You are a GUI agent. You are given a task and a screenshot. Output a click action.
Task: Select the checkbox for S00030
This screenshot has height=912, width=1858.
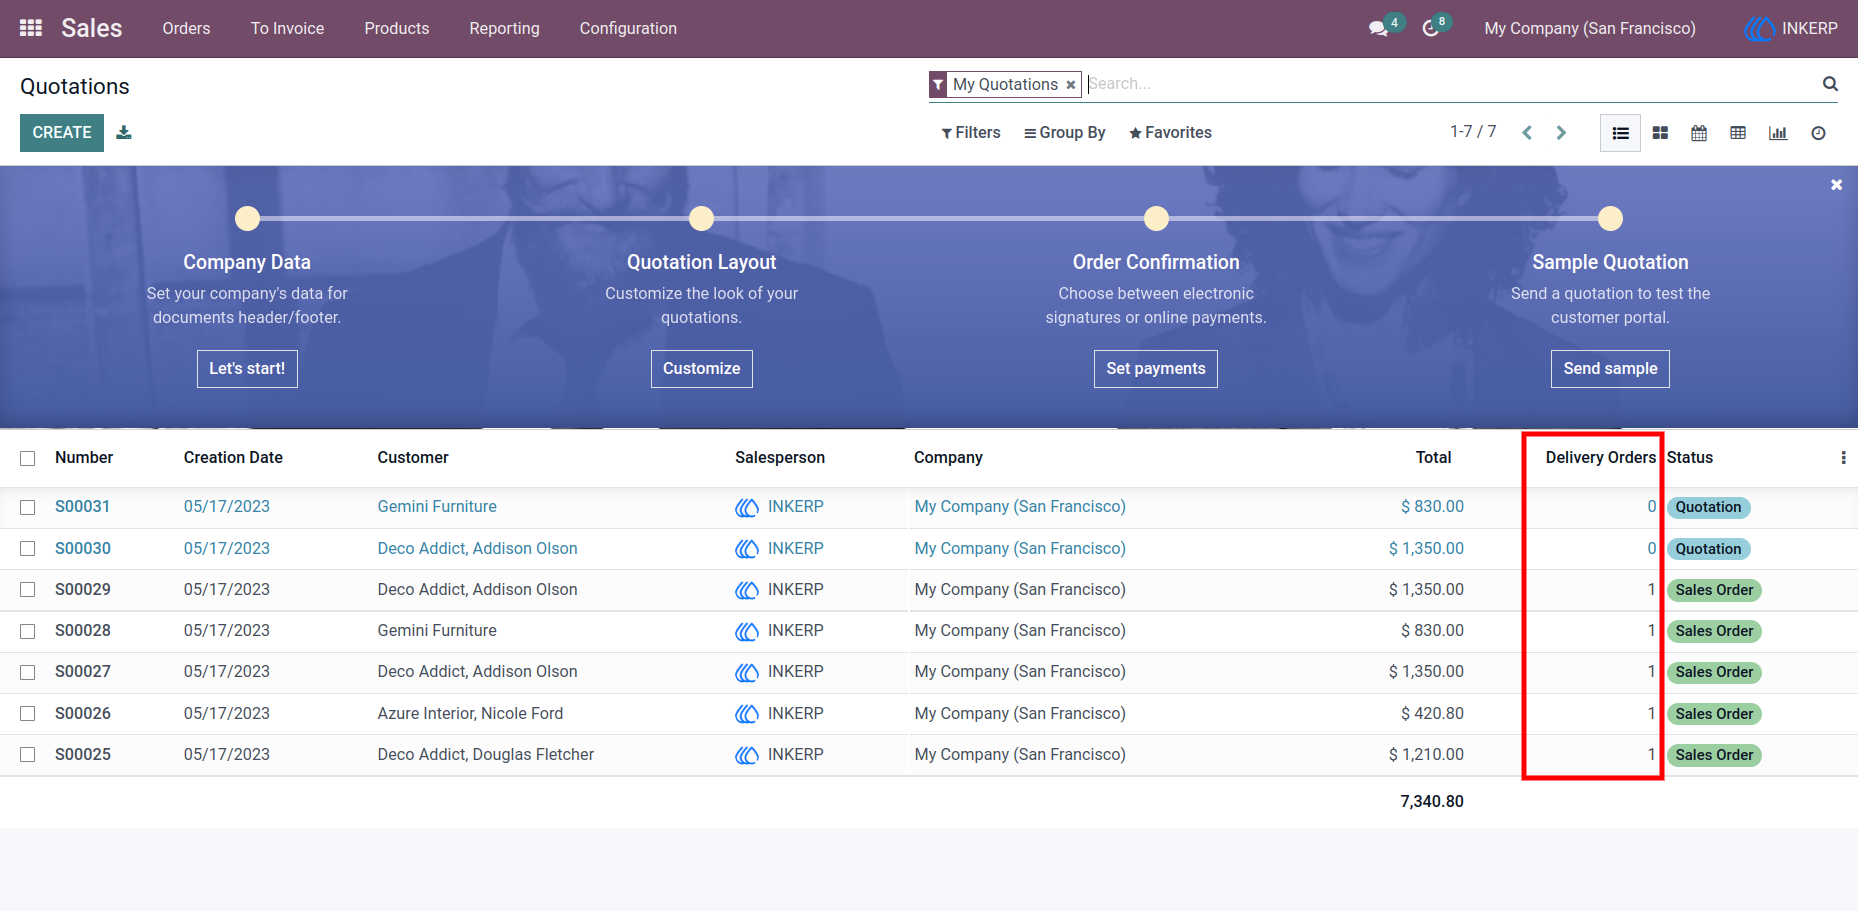28,549
